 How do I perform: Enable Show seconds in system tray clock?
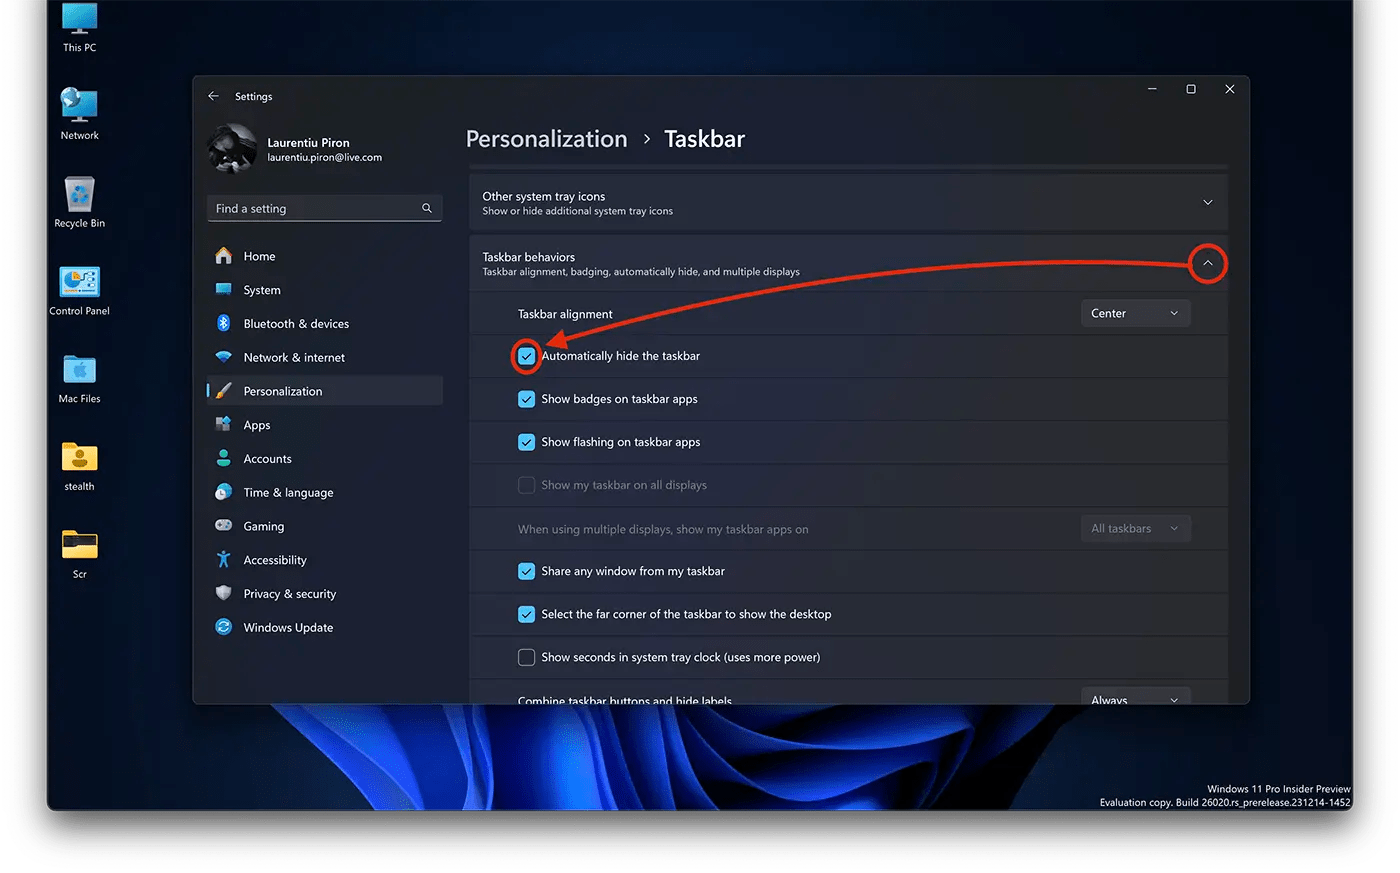(526, 657)
